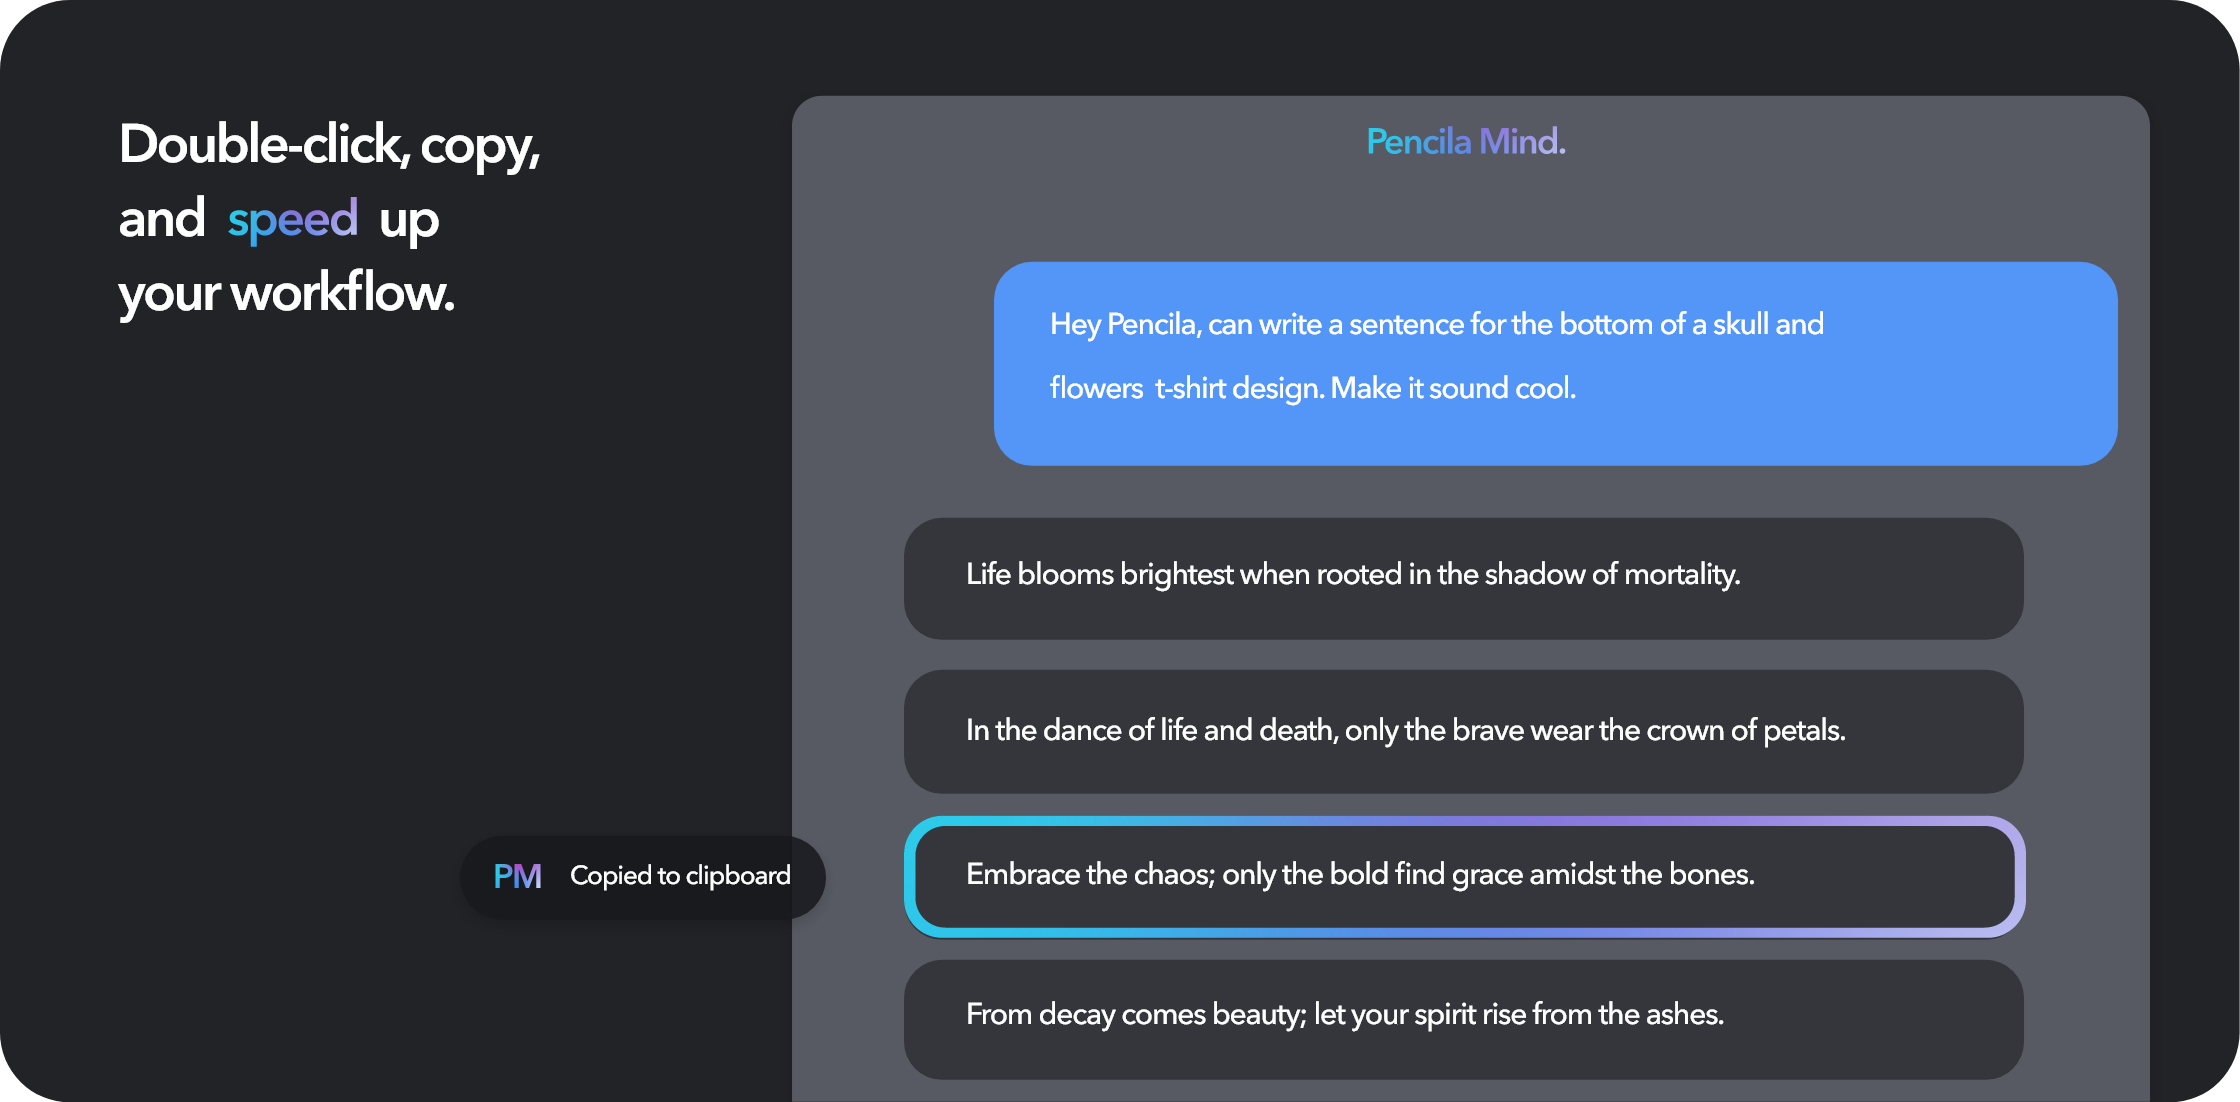Click the 'Double-click, copy,' headline line
Screen dimensions: 2240x1102
click(x=329, y=146)
